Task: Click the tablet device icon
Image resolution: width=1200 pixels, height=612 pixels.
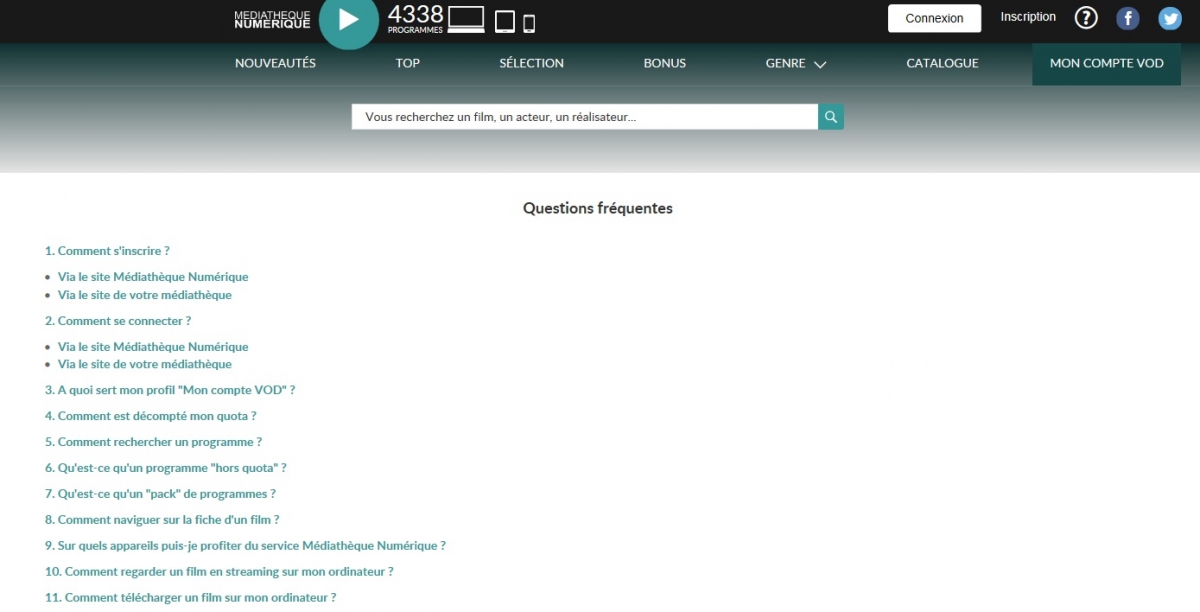Action: (x=505, y=21)
